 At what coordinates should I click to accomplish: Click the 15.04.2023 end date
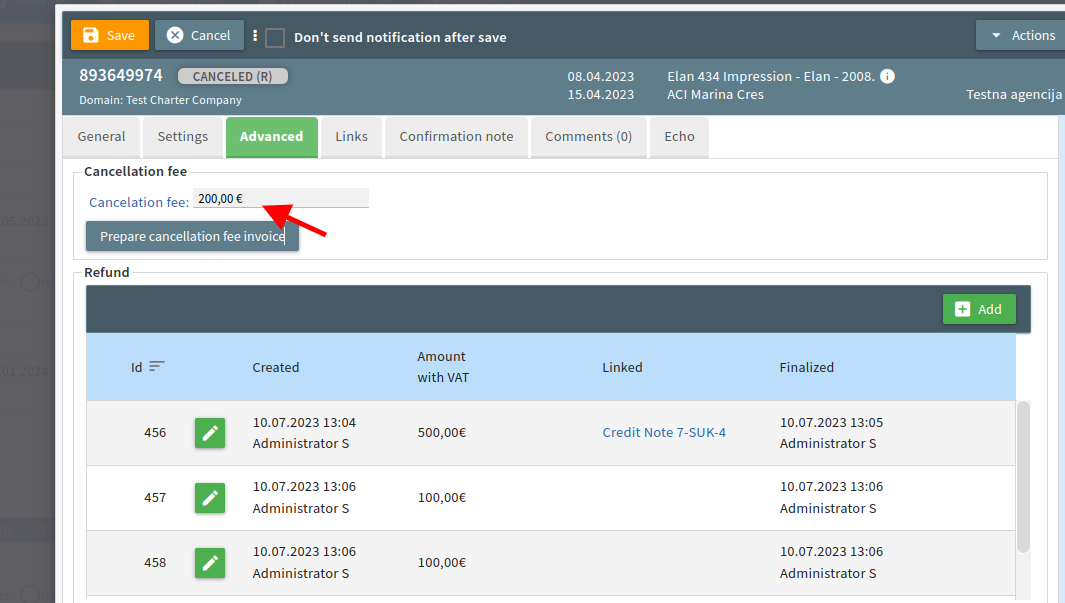[600, 94]
